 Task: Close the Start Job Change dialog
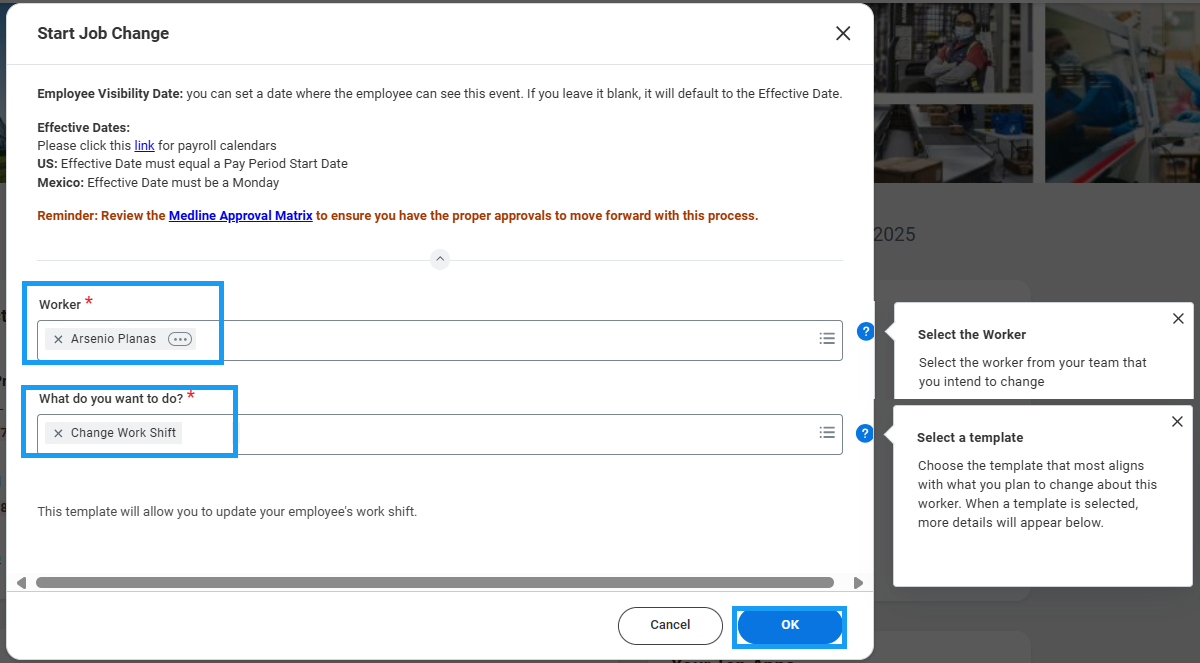(x=843, y=33)
